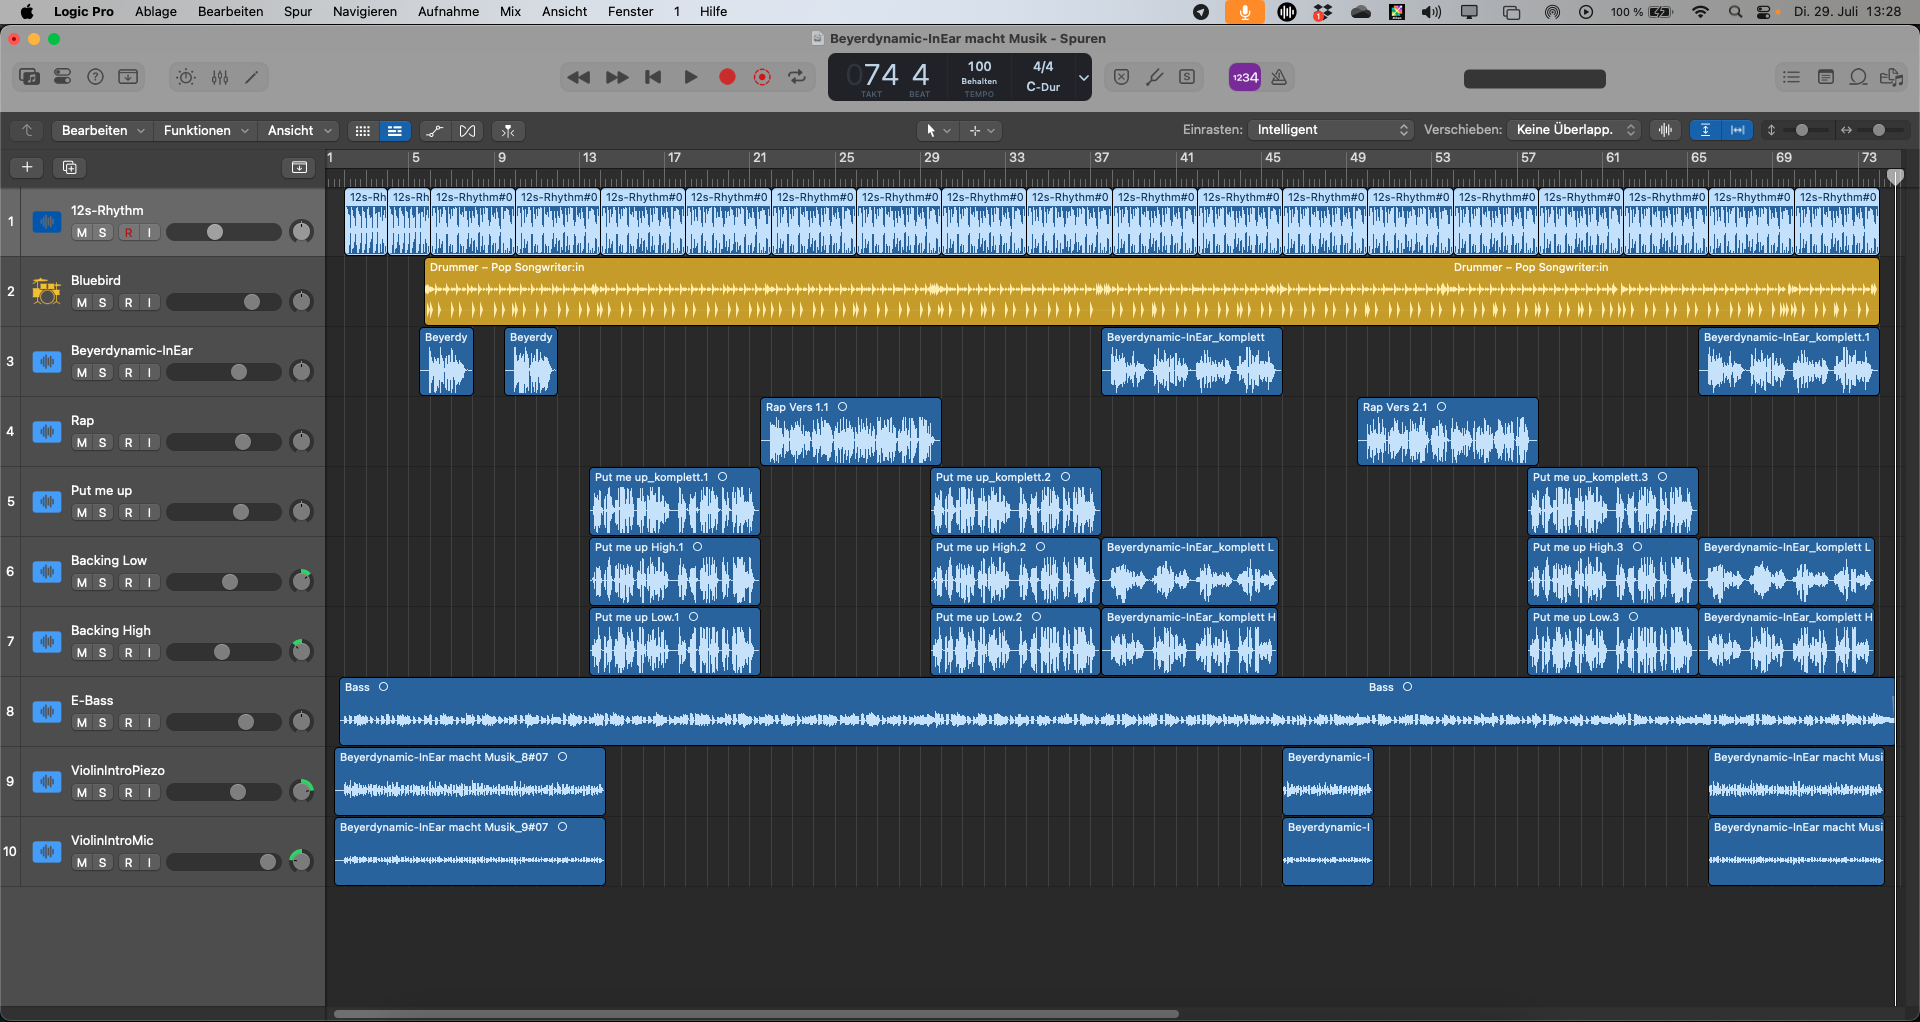The height and width of the screenshot is (1022, 1920).
Task: Open the Inspector icon in toolbar
Action: [62, 77]
